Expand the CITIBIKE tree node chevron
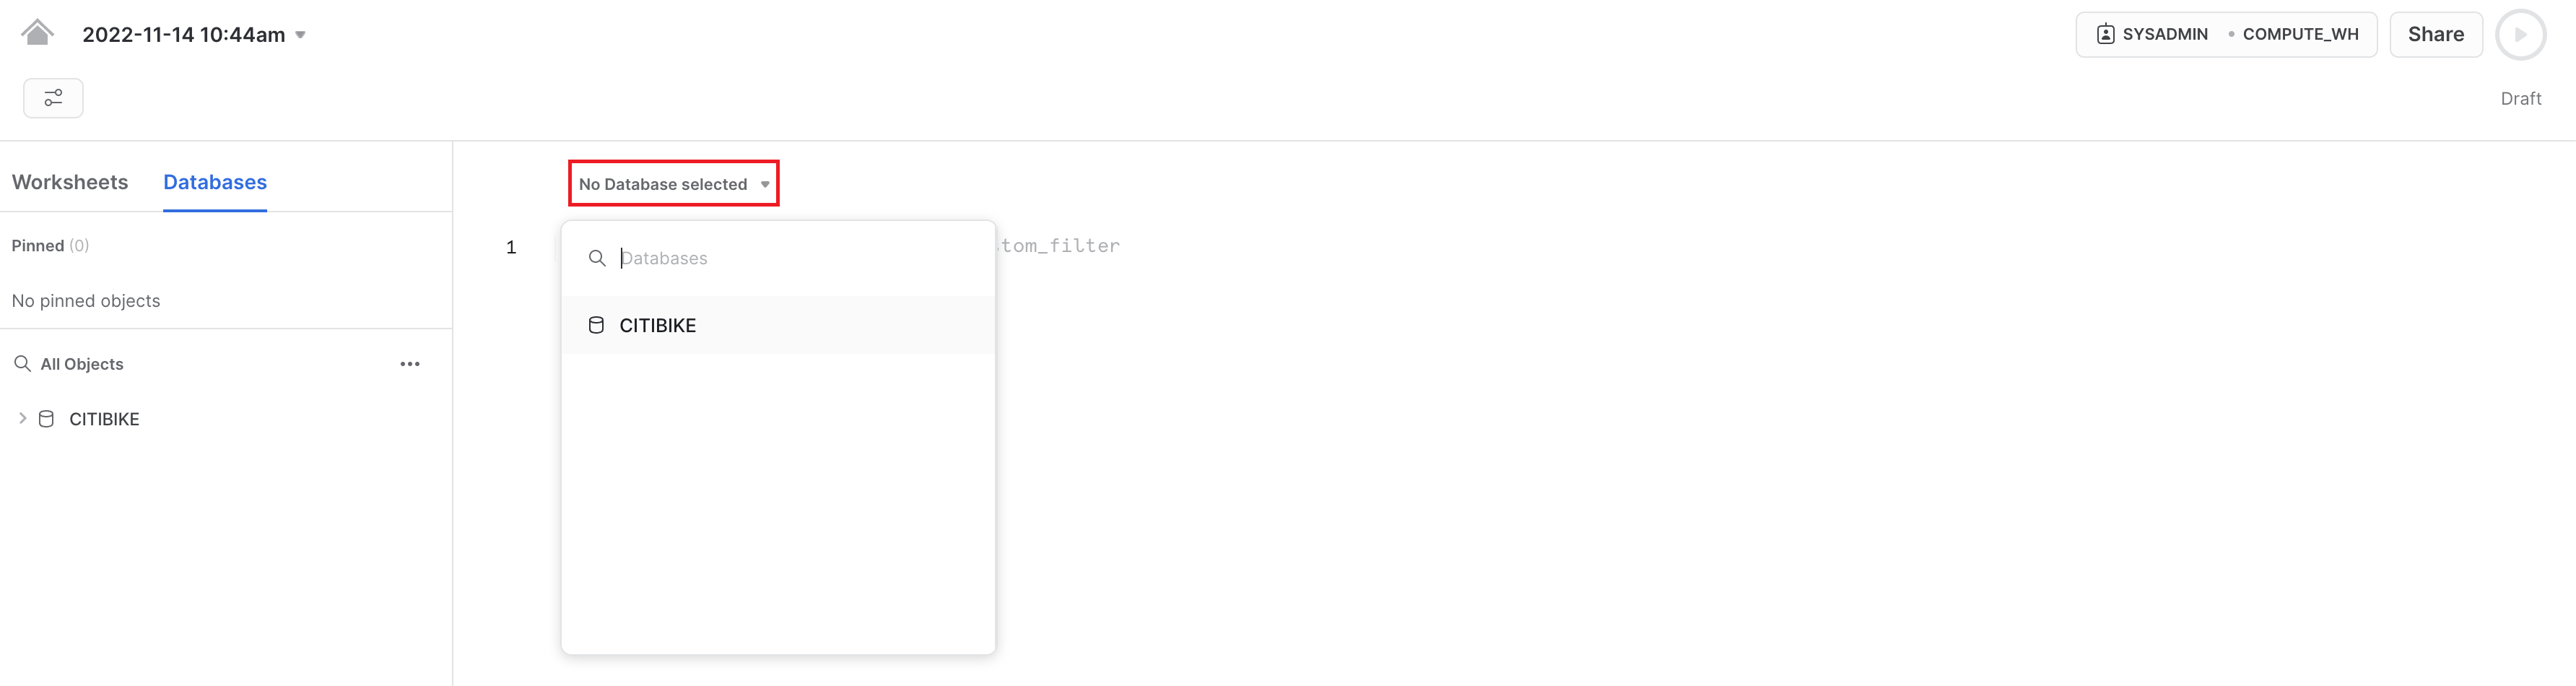 22,418
